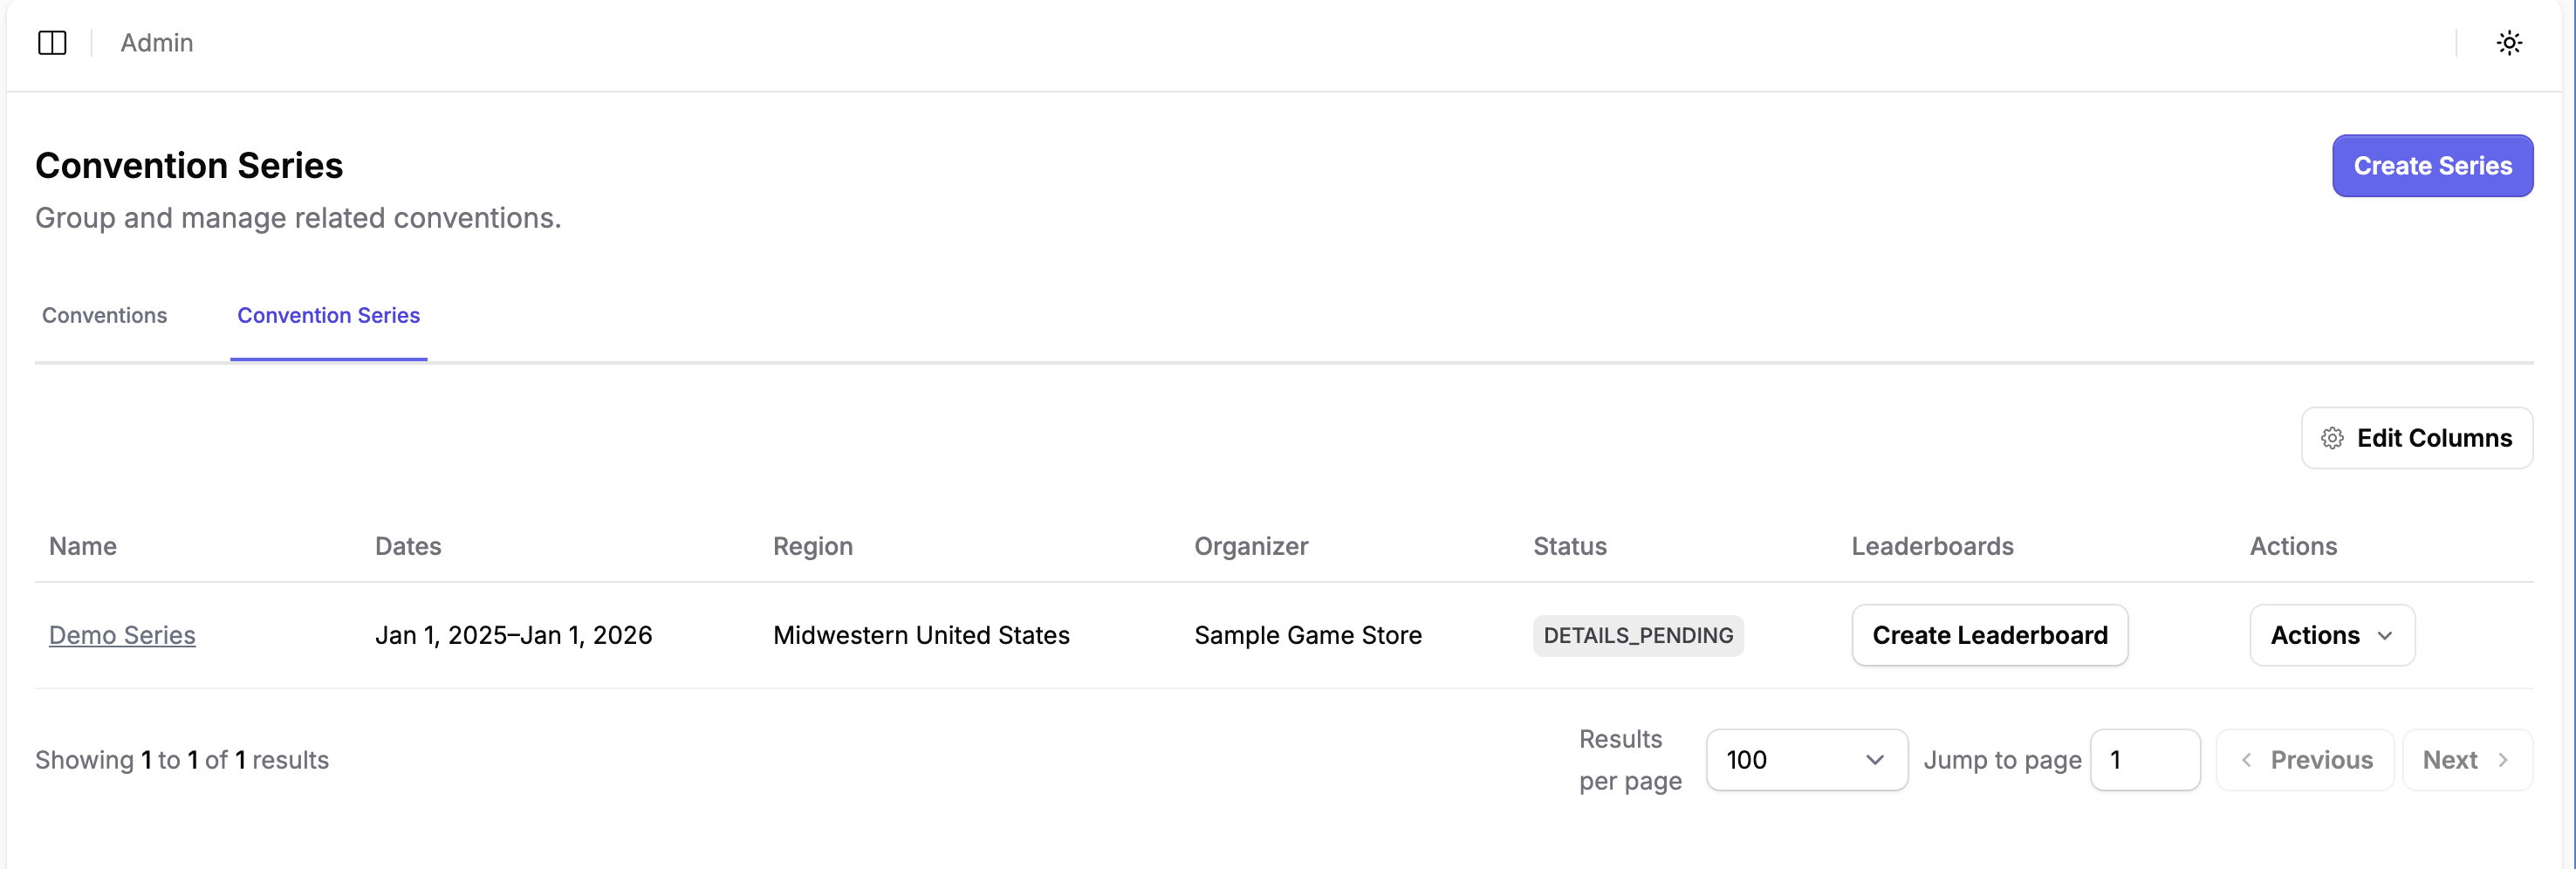Open the Results per page dropdown
2576x869 pixels.
[x=1805, y=760]
